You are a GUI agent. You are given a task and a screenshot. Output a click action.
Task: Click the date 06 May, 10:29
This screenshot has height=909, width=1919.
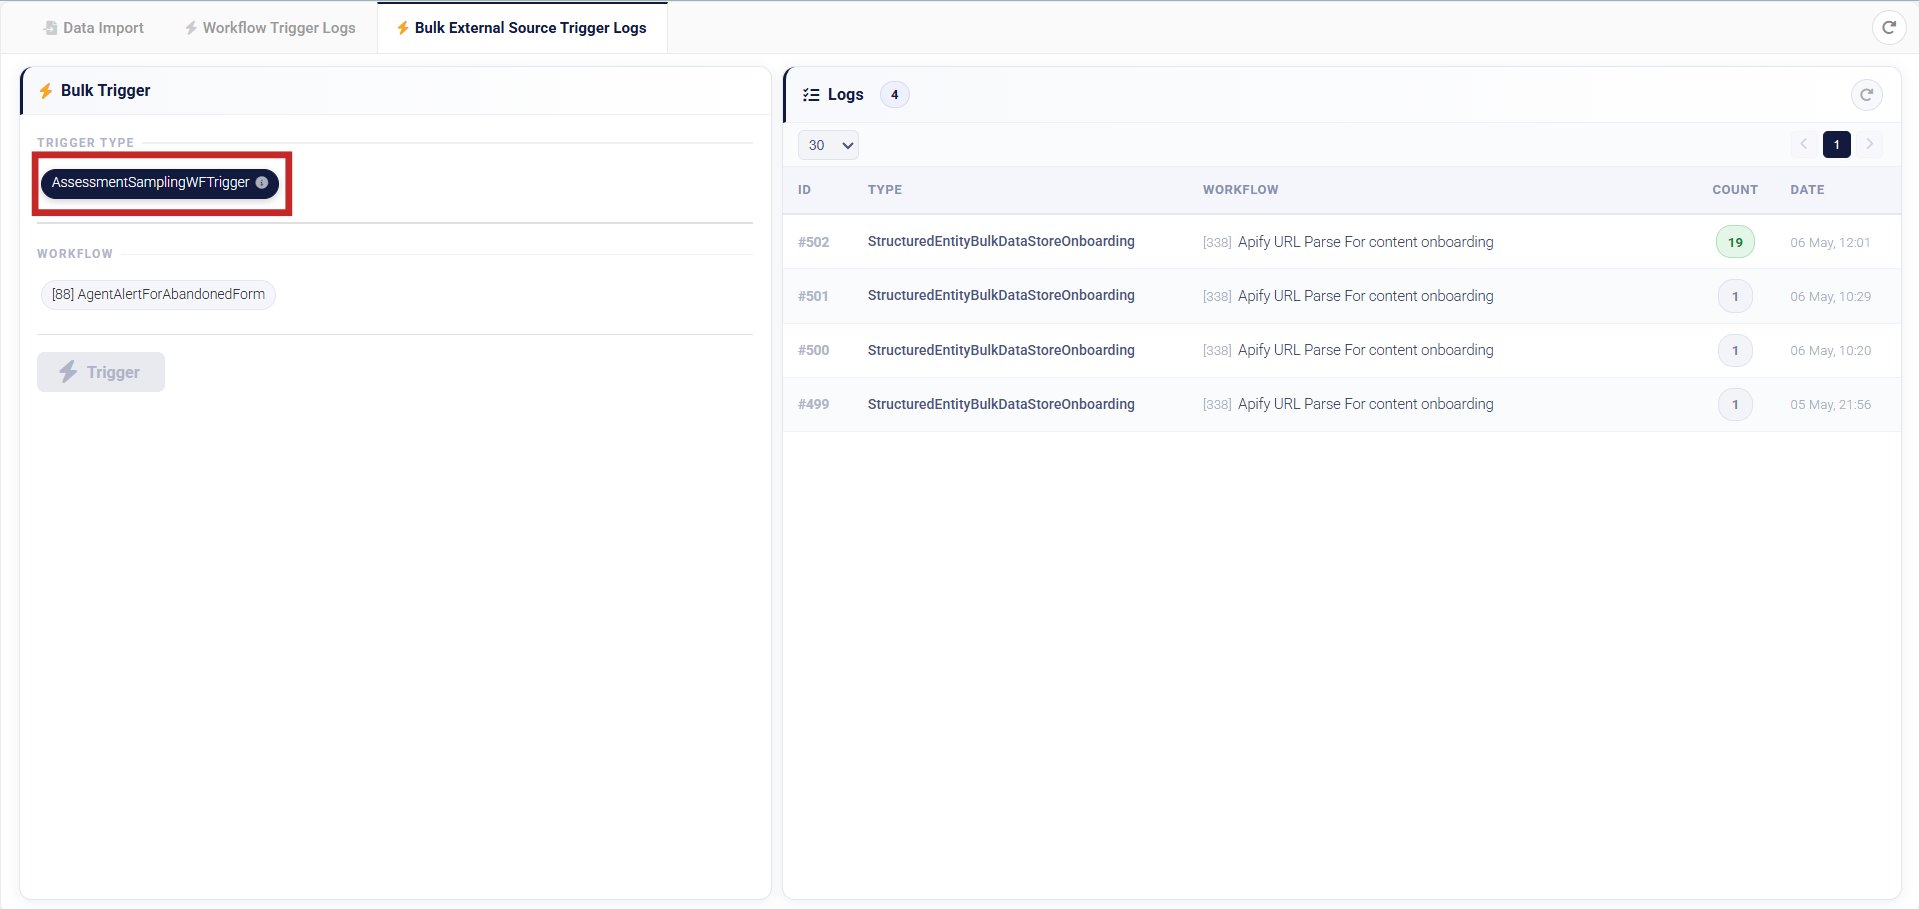point(1830,297)
